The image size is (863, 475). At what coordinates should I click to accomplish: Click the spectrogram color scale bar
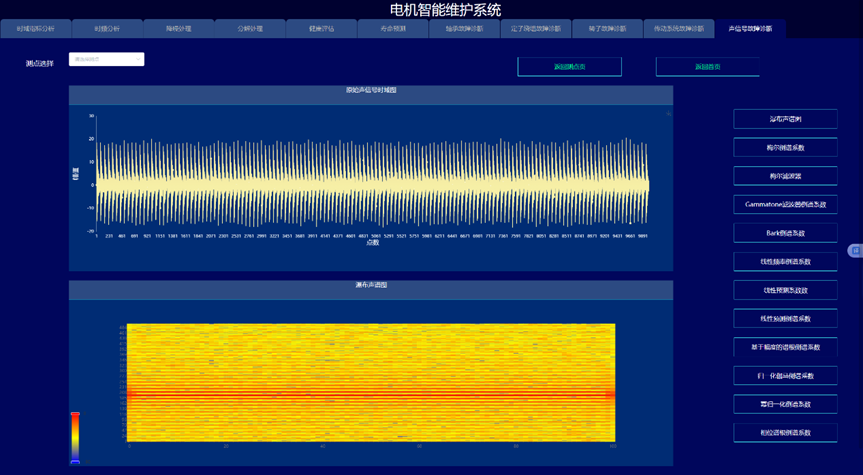[75, 438]
